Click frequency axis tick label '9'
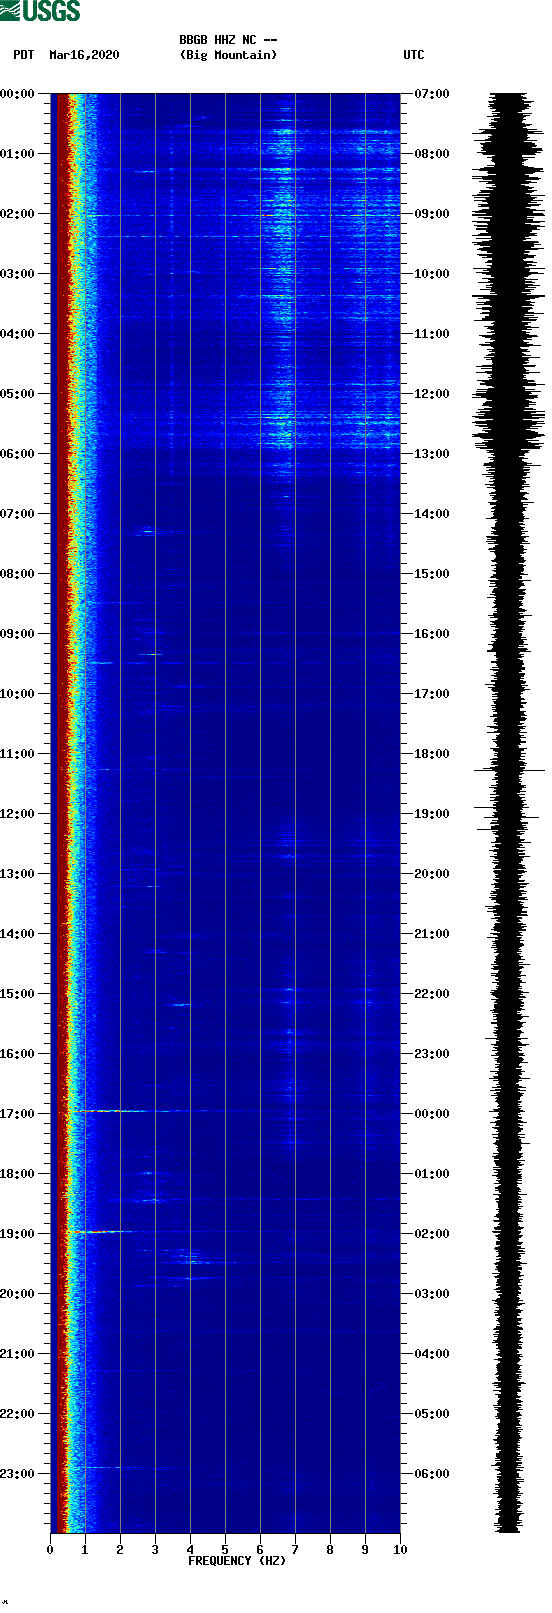 point(365,1550)
